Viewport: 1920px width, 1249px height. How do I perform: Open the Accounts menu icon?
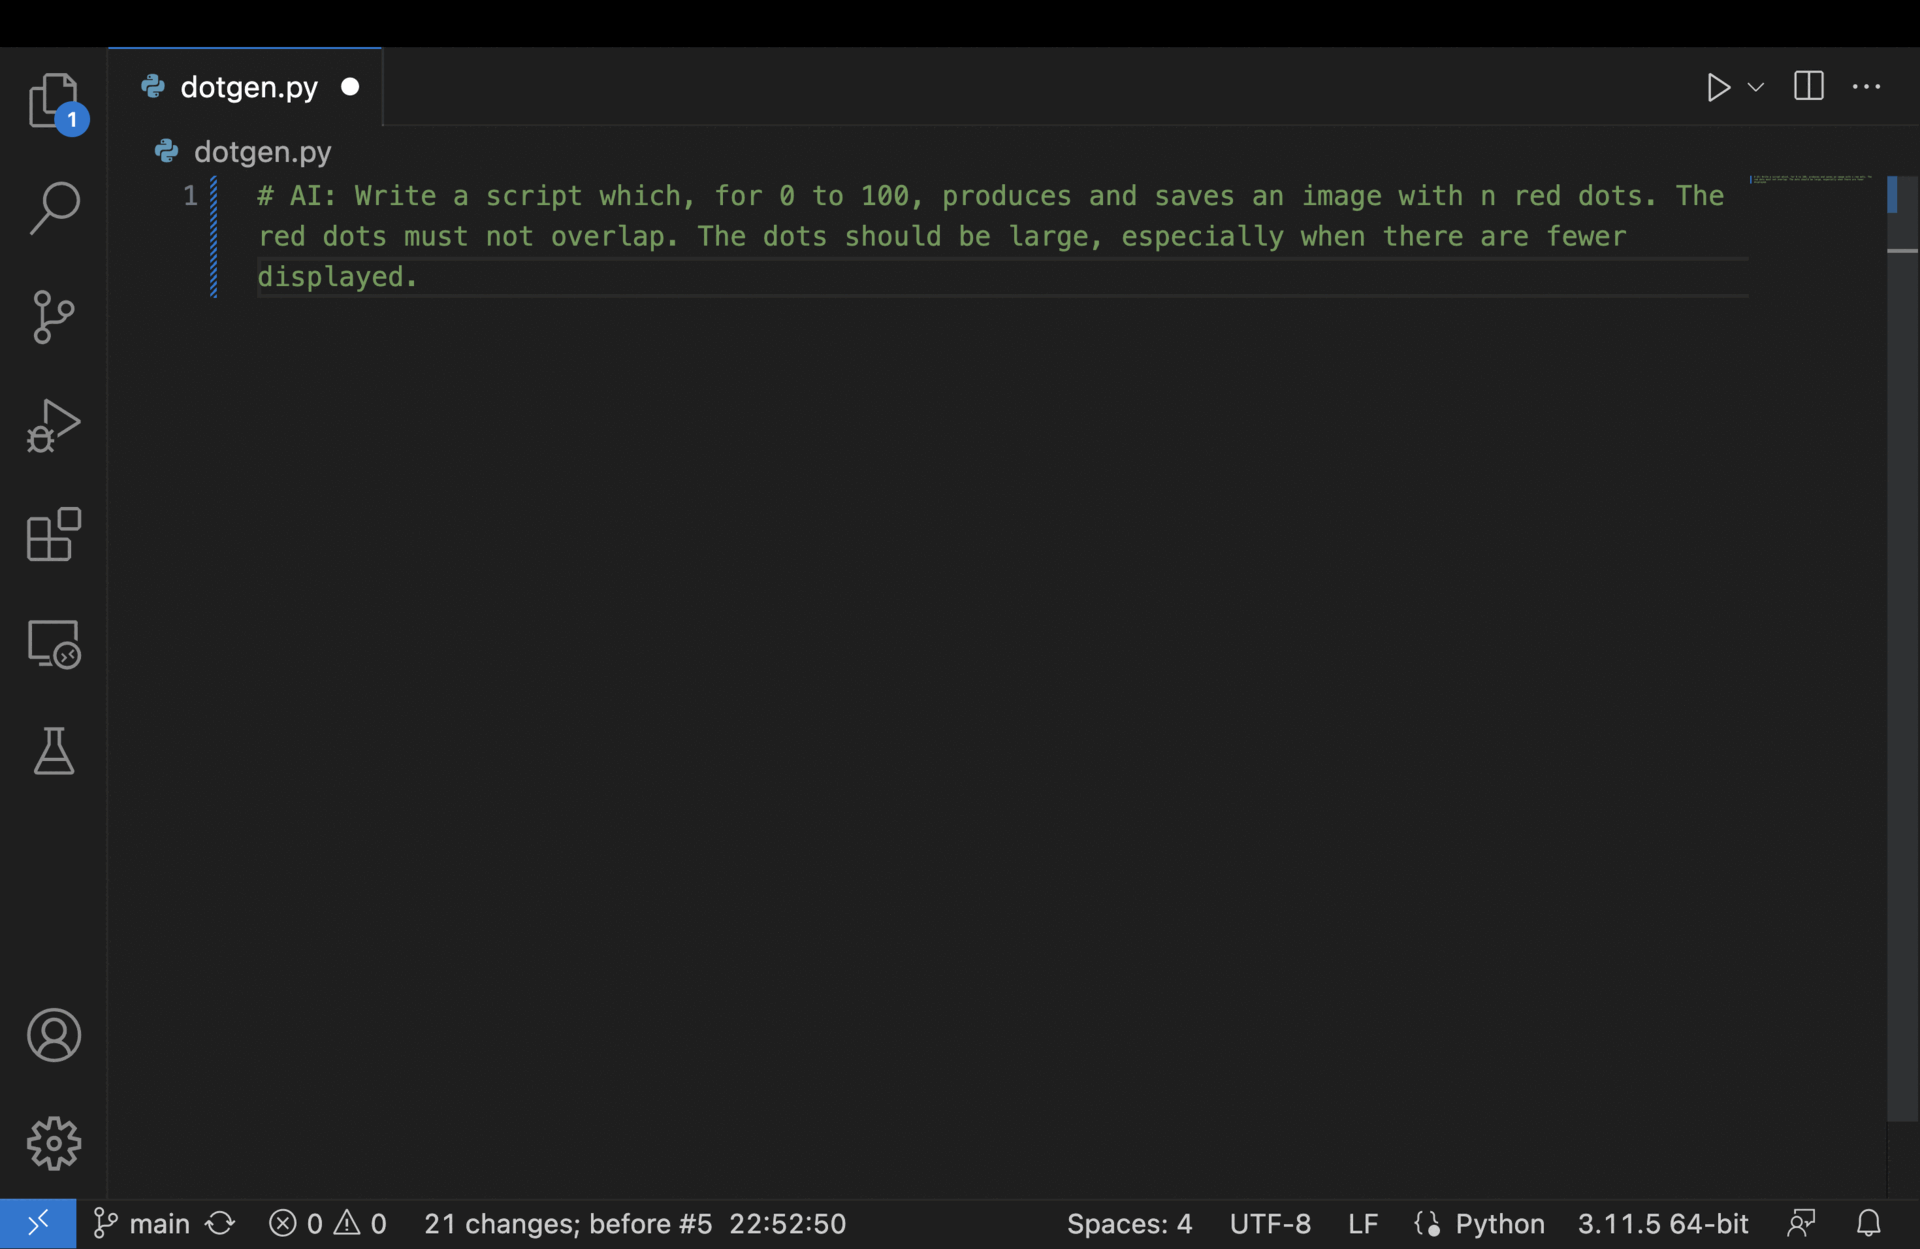[54, 1035]
